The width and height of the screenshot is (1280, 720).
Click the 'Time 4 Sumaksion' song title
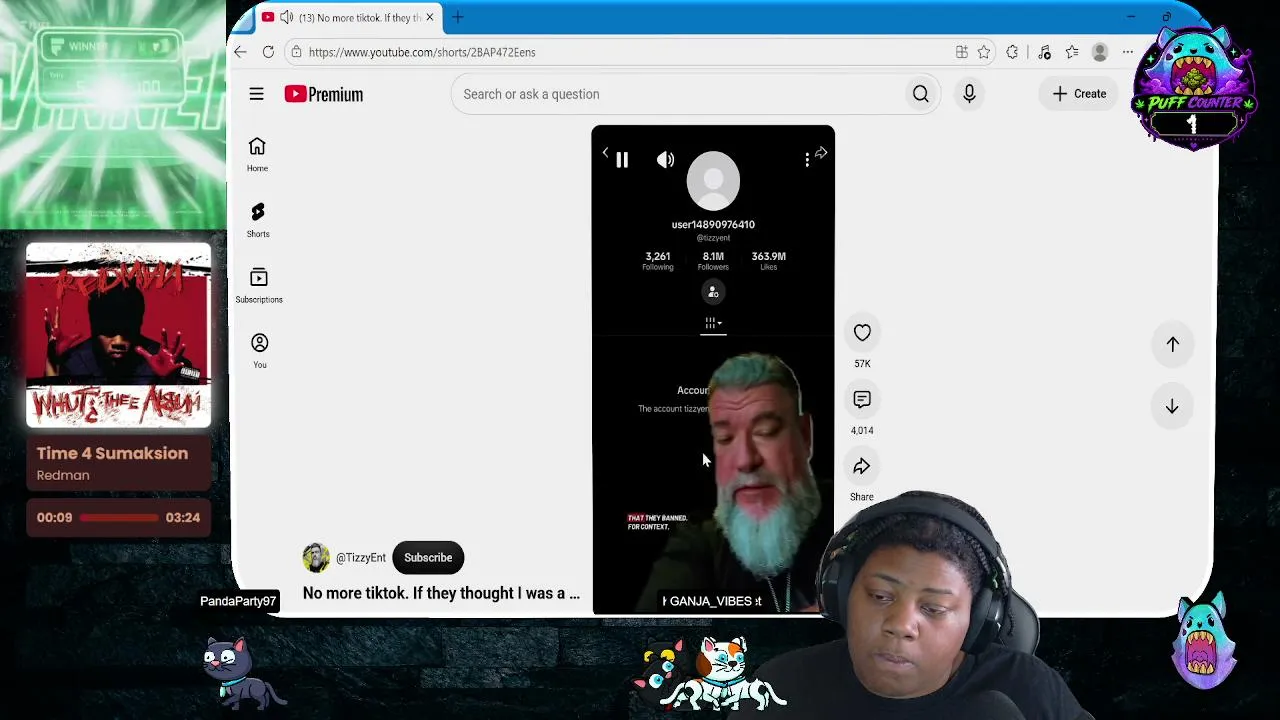112,453
